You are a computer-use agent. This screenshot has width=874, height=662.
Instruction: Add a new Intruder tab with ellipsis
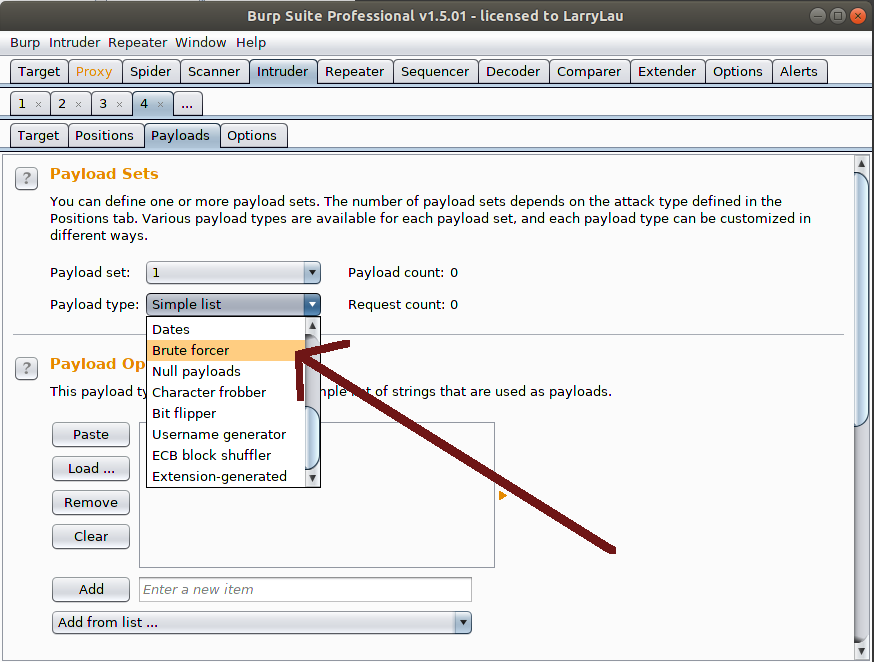(187, 104)
